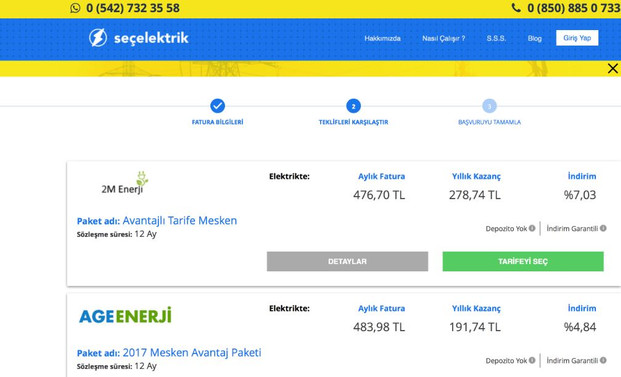The width and height of the screenshot is (621, 377).
Task: Click the 2M Enerji logo
Action: [124, 183]
